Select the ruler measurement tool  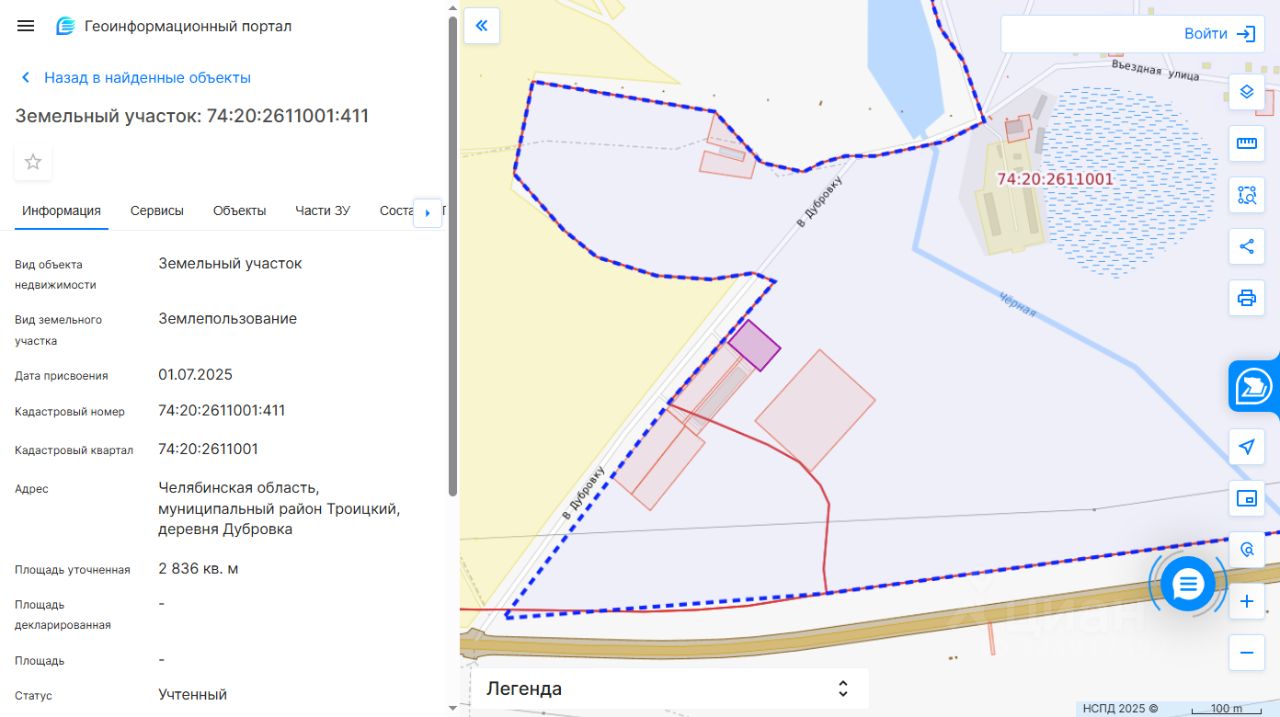(1246, 143)
